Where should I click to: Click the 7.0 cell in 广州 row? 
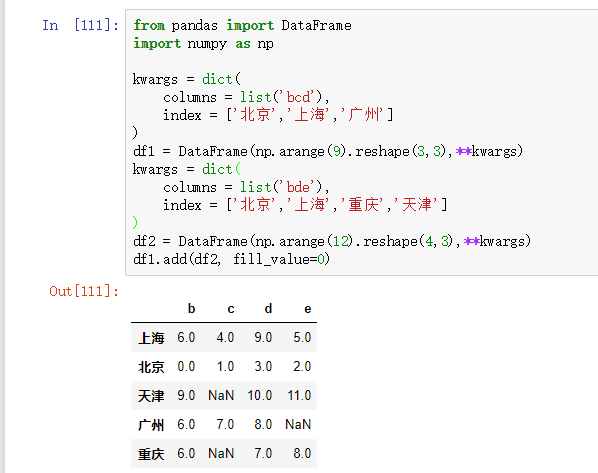pos(225,425)
